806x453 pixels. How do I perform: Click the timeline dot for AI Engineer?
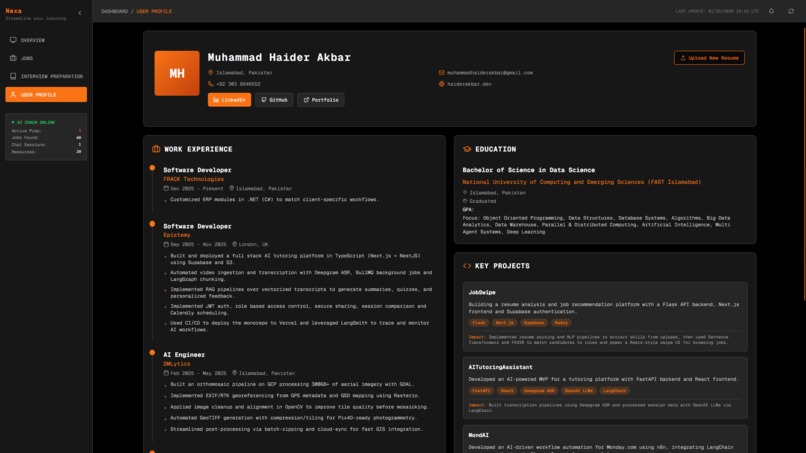(x=152, y=353)
